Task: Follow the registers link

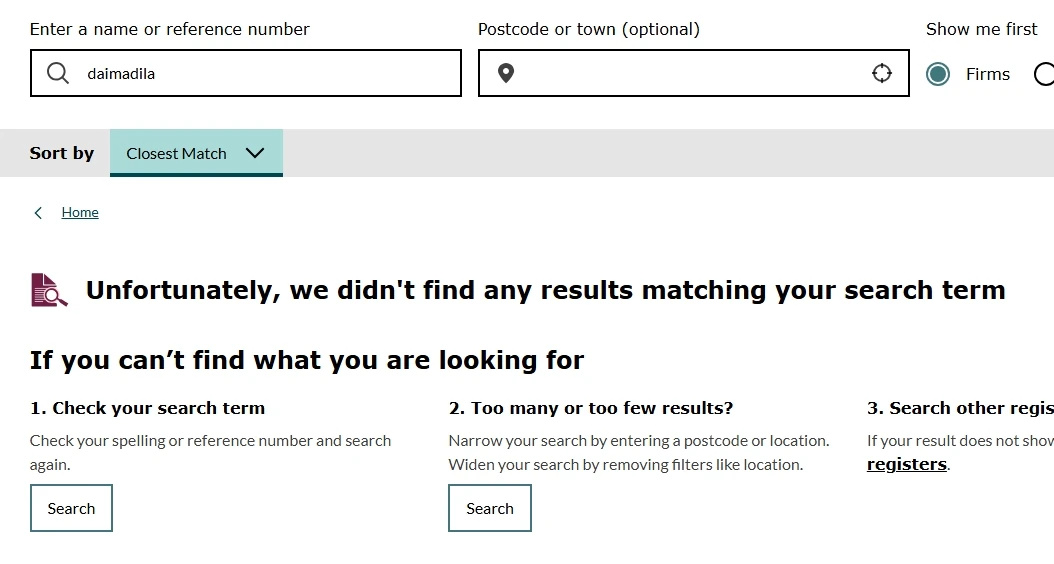Action: point(906,464)
